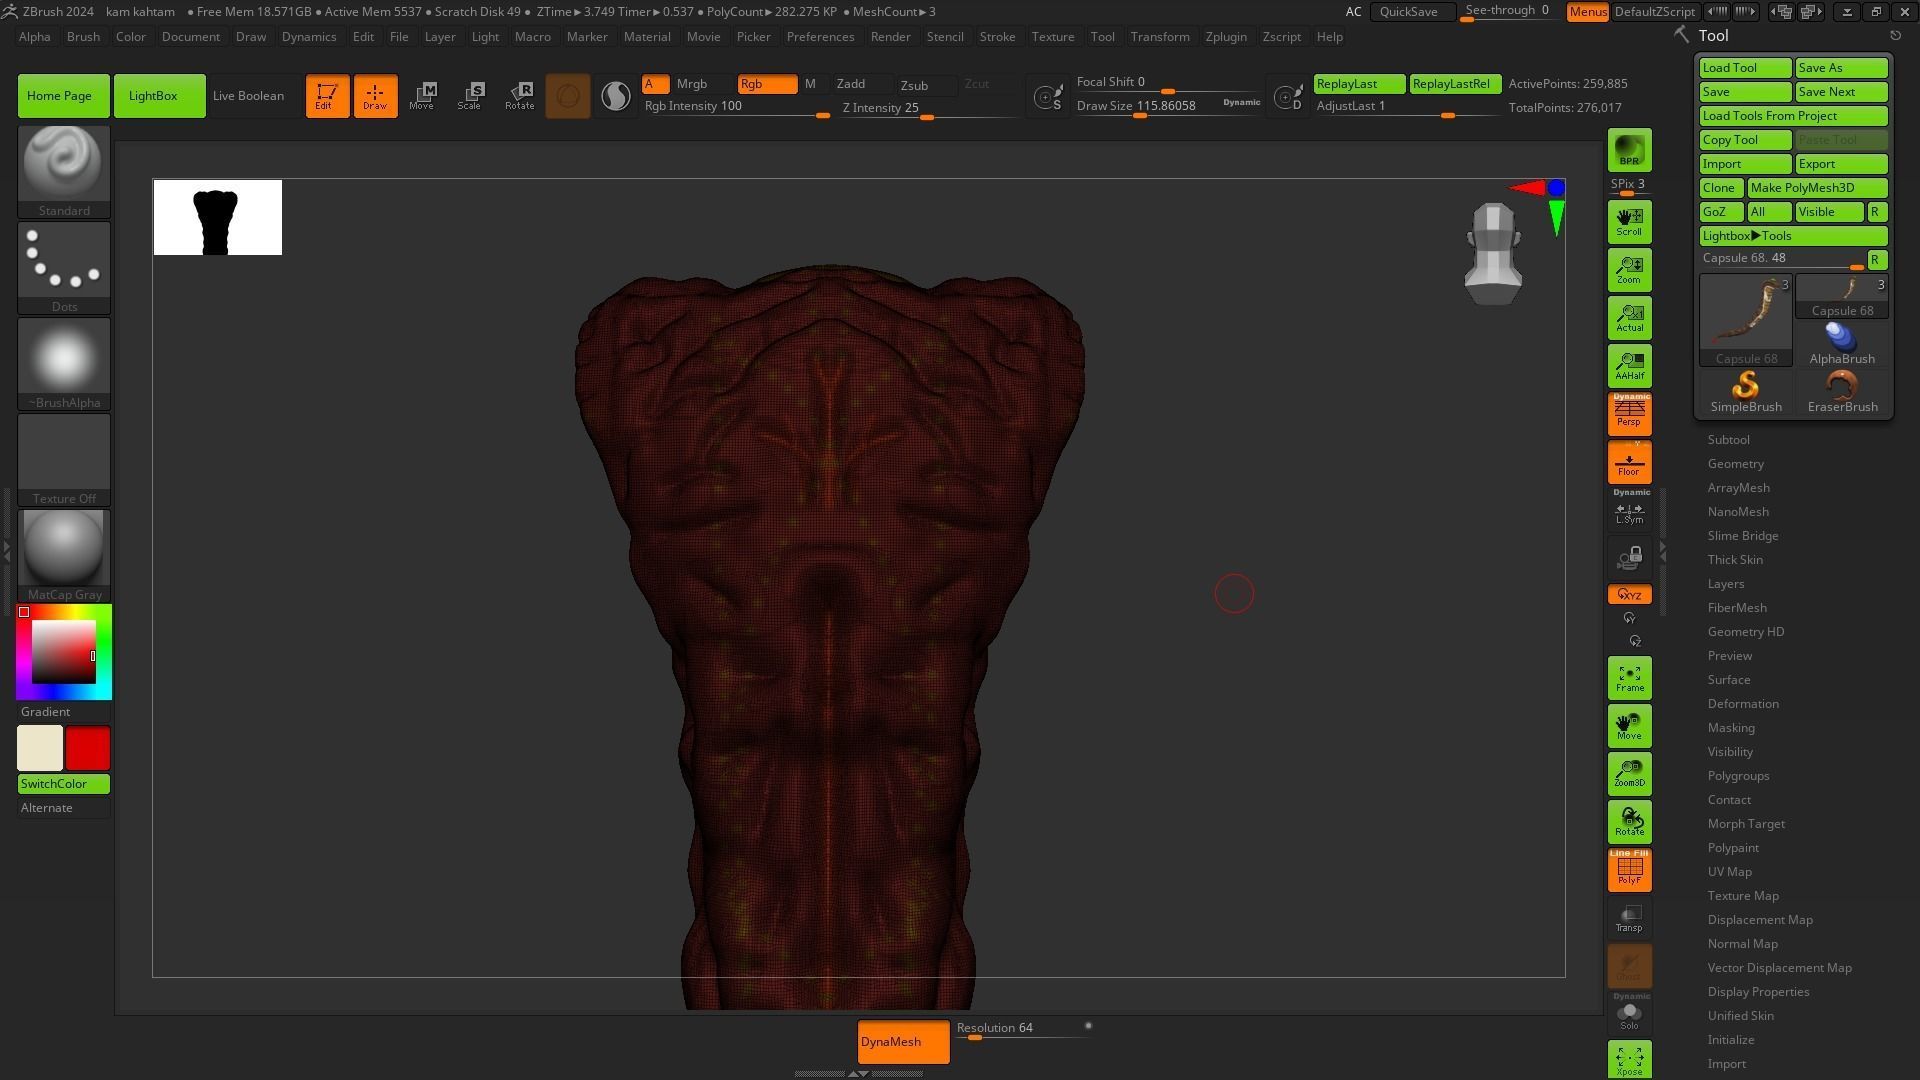1920x1080 pixels.
Task: Select the Scale tool icon
Action: click(470, 96)
